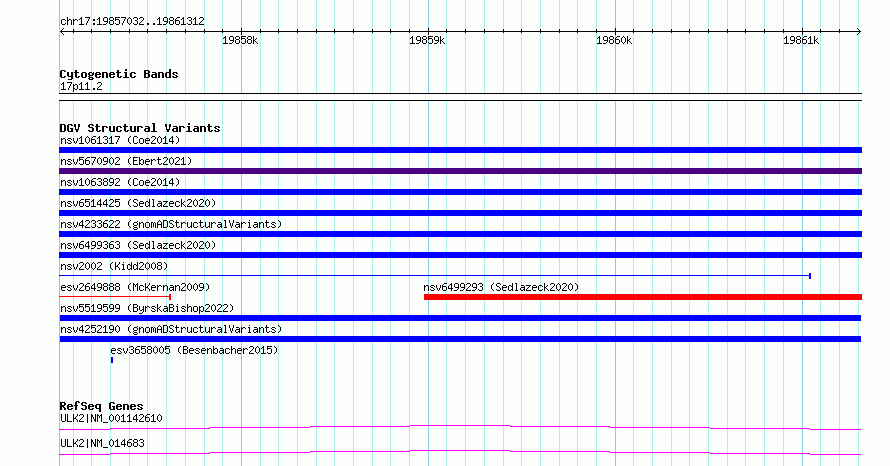Image resolution: width=890 pixels, height=466 pixels.
Task: Click the blue bar of nsv5519599
Action: [x=460, y=318]
